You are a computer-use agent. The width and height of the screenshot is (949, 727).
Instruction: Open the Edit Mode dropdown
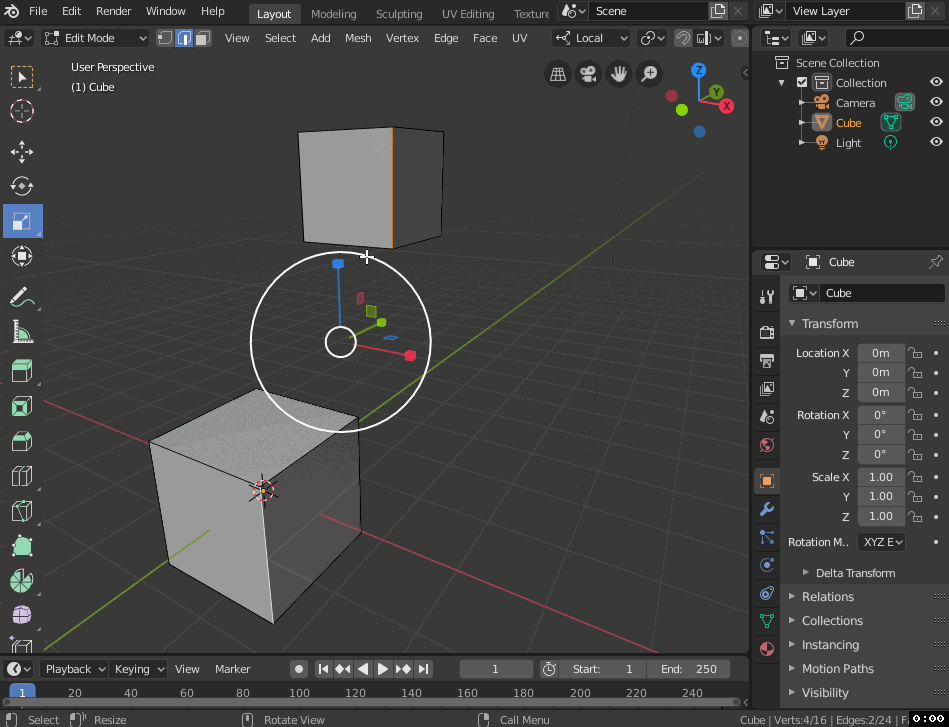pos(90,37)
